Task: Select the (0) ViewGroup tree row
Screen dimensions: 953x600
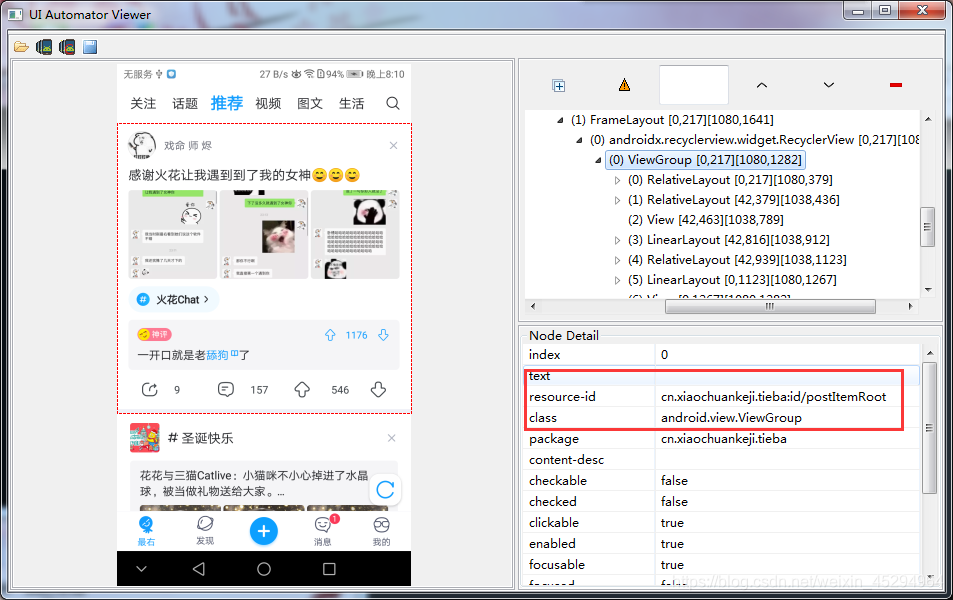Action: coord(705,160)
